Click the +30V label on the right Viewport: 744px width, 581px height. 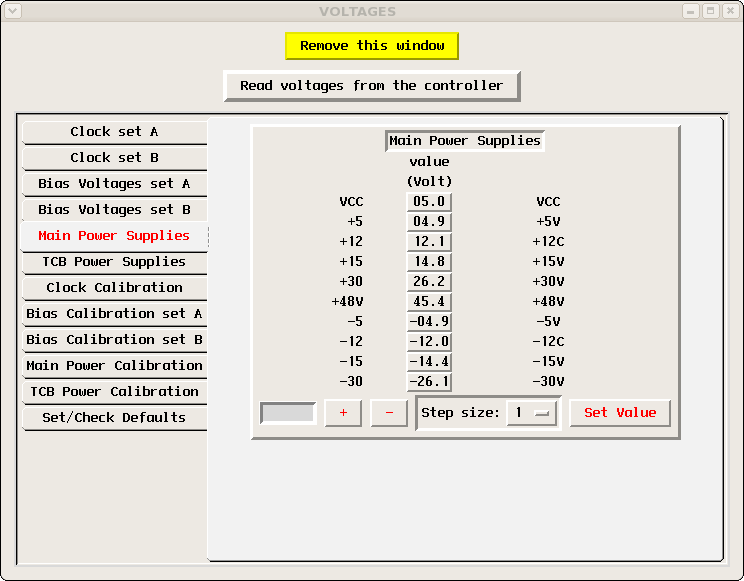point(548,281)
